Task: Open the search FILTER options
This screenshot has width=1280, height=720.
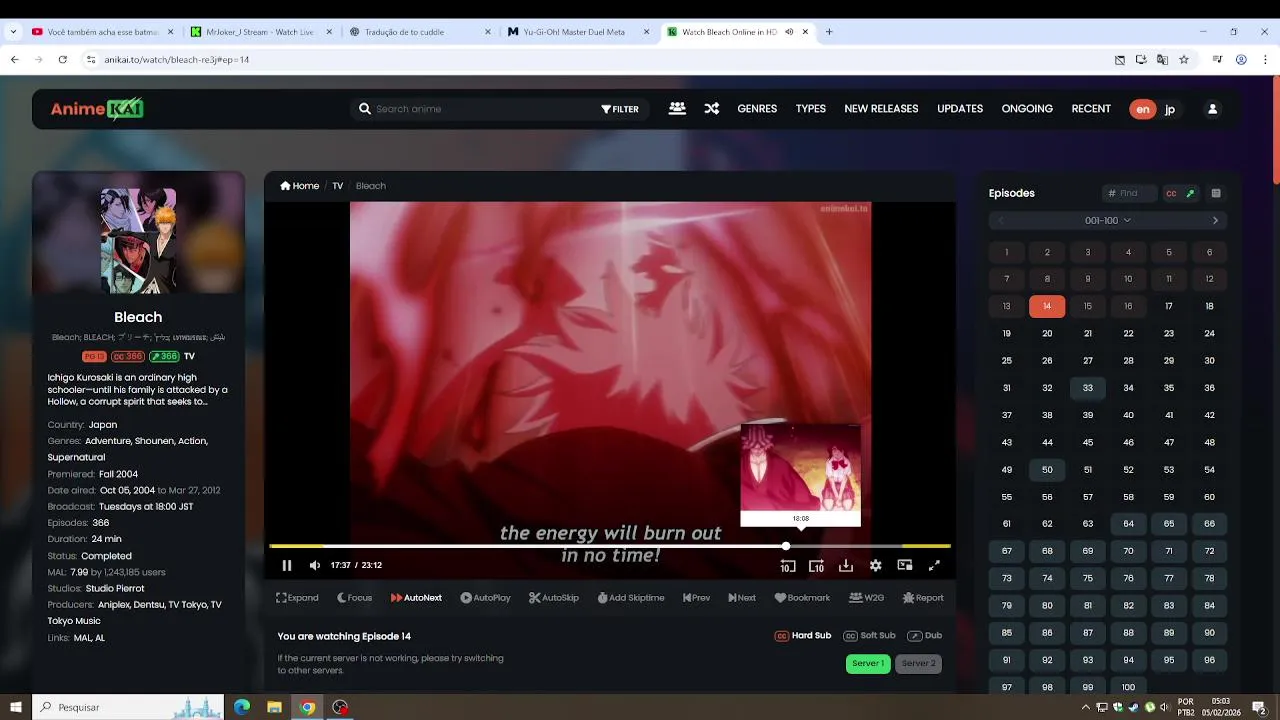Action: (620, 109)
